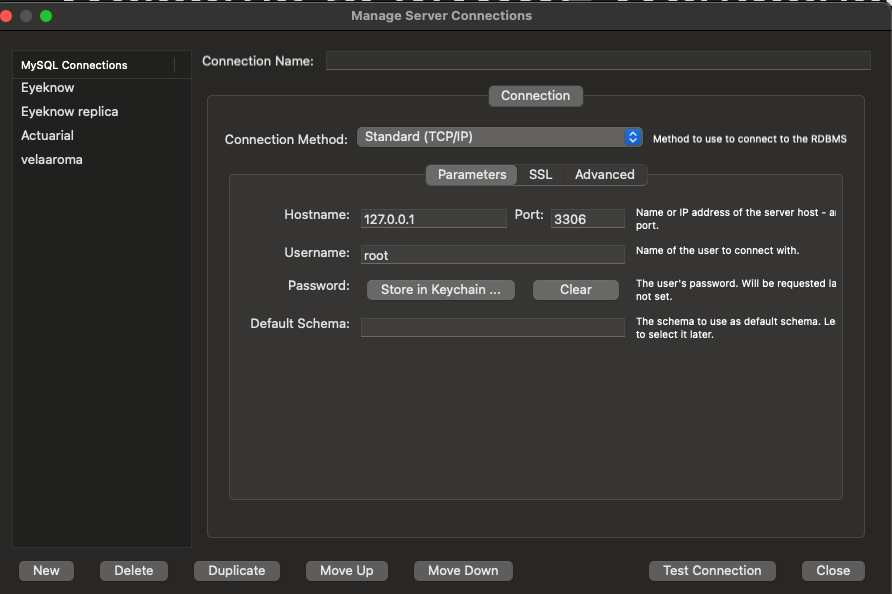The height and width of the screenshot is (594, 892).
Task: Select the Eyeknow replica connection
Action: click(70, 111)
